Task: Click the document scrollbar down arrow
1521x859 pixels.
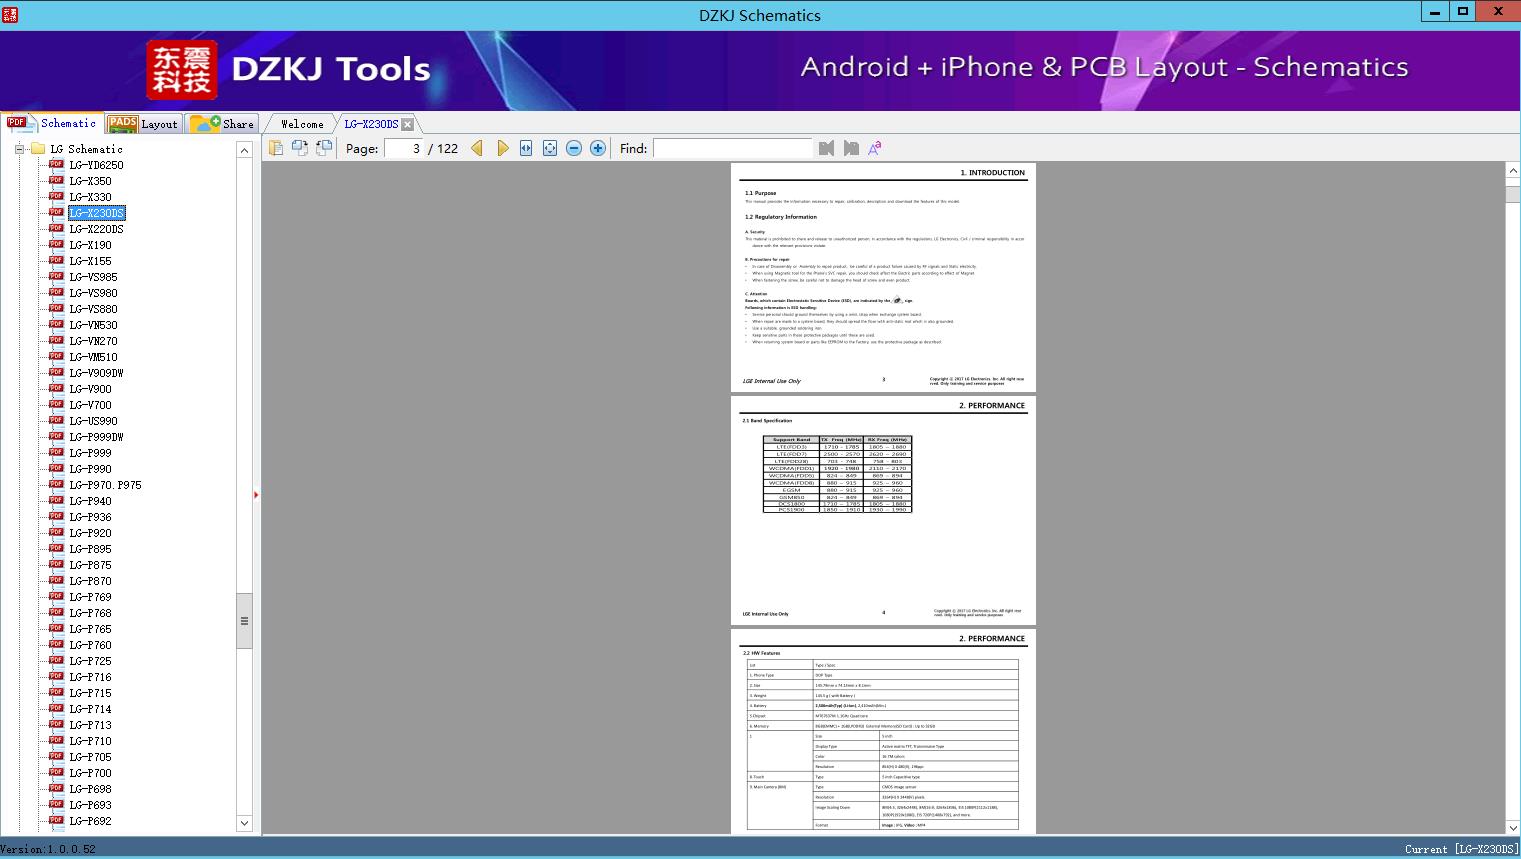Action: tap(1513, 827)
